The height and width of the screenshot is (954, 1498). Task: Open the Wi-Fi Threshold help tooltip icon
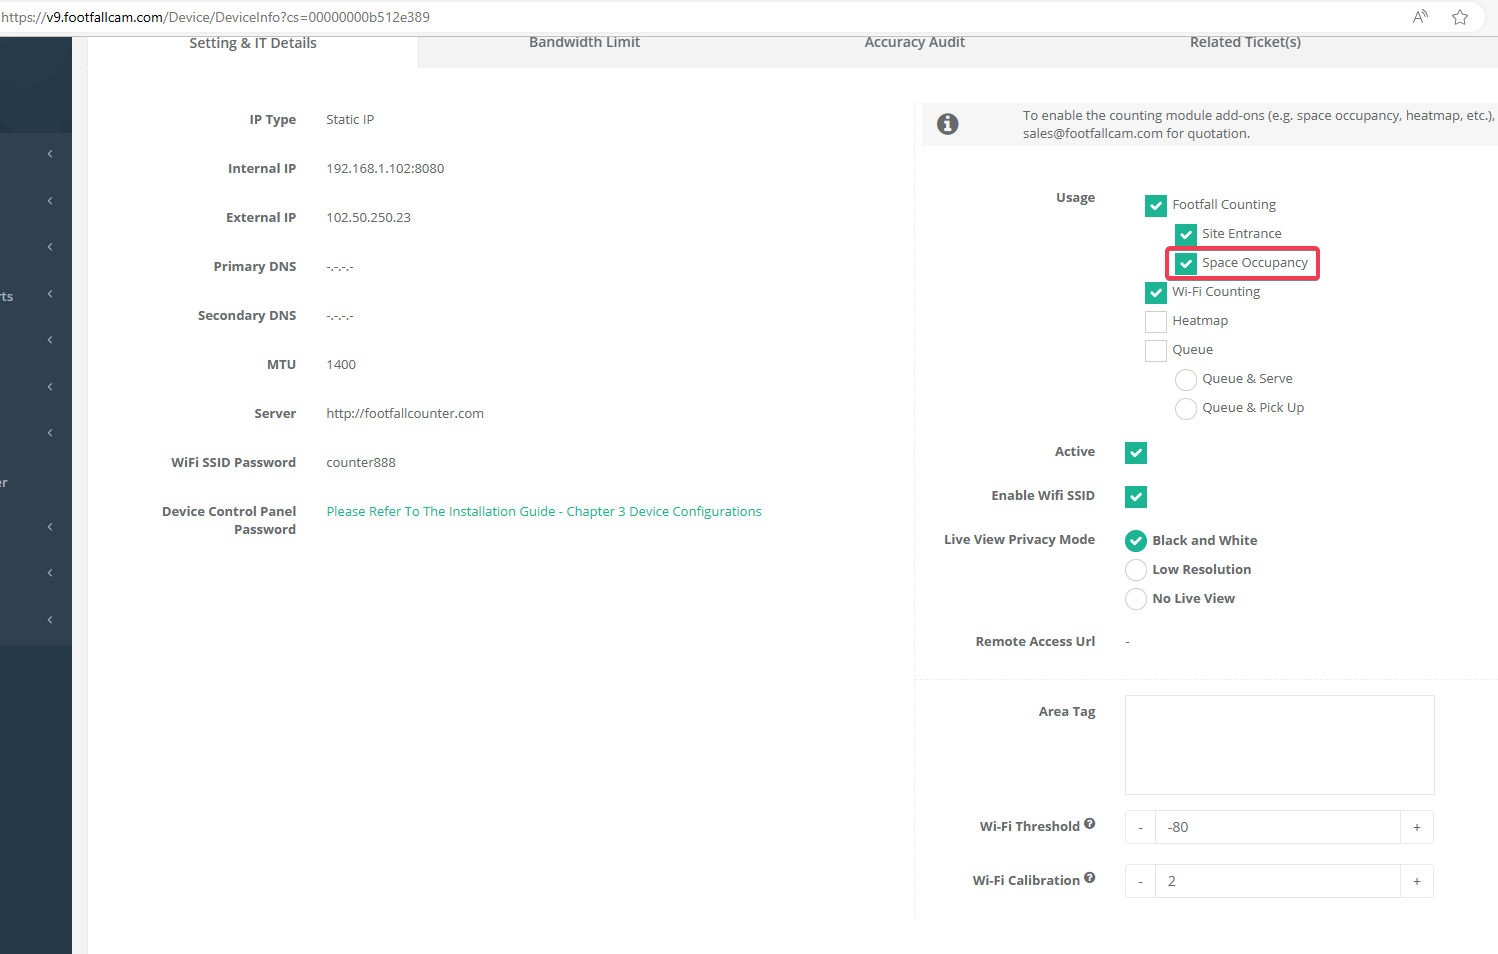[x=1091, y=823]
